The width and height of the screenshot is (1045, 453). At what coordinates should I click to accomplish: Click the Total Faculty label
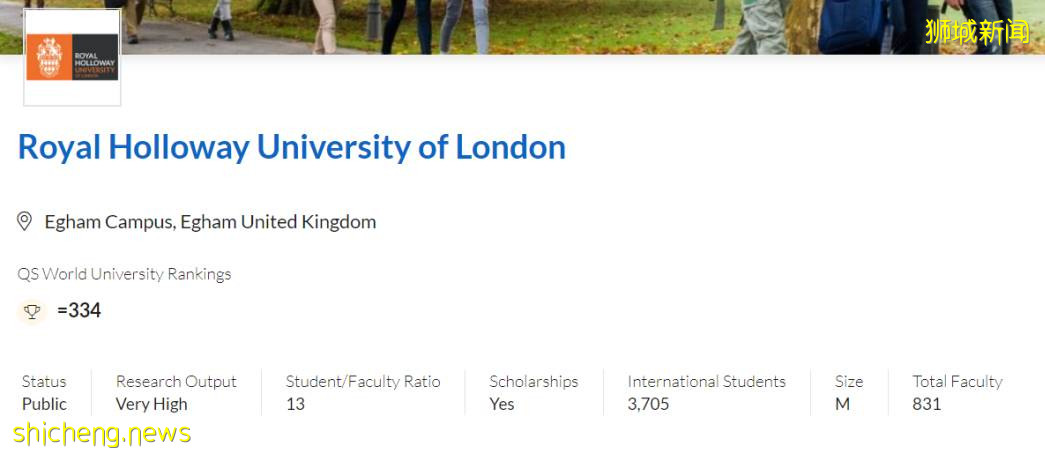(x=957, y=381)
